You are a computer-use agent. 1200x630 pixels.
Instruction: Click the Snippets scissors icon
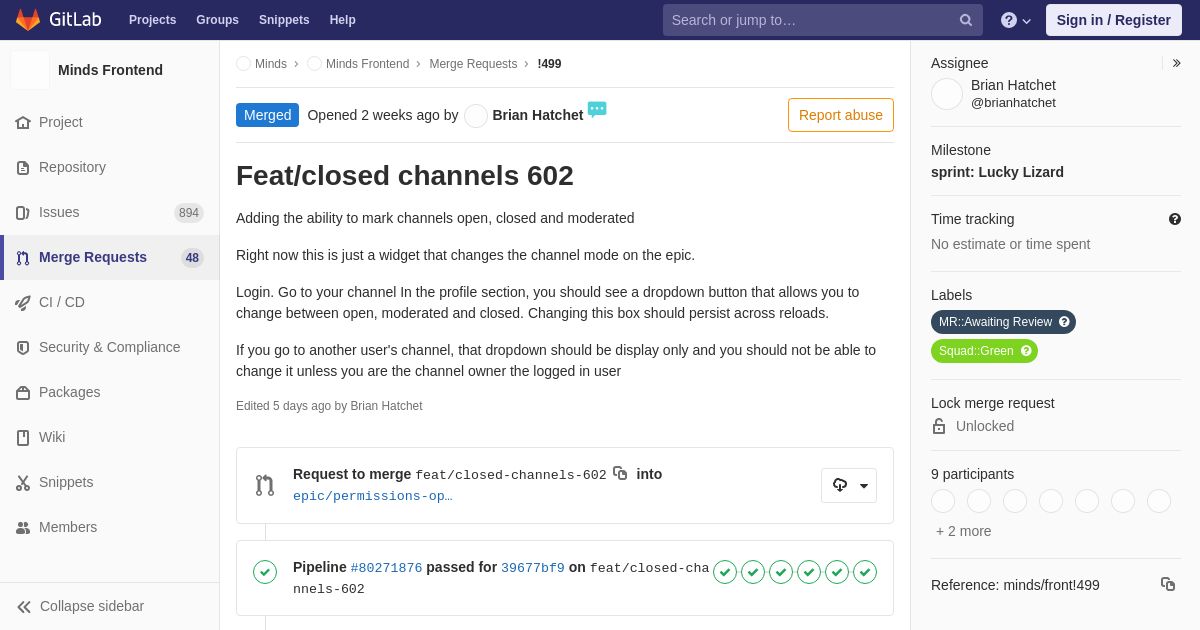[23, 482]
